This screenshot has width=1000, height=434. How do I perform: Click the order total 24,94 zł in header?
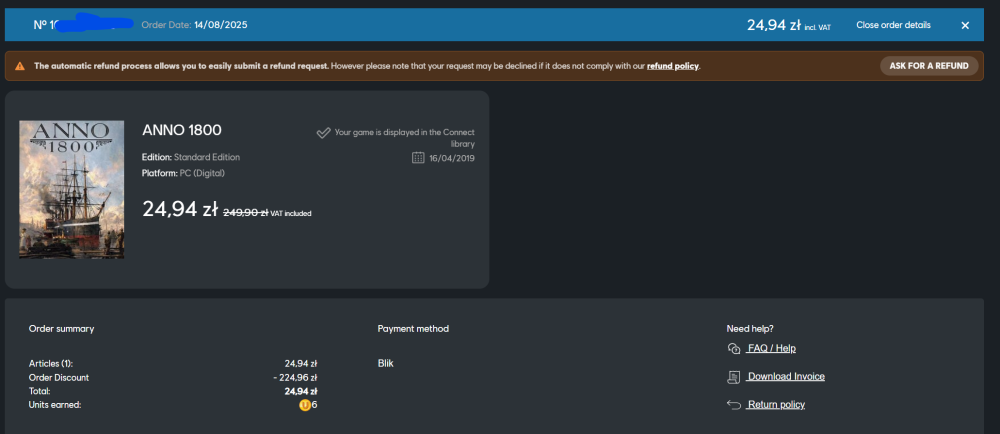pyautogui.click(x=774, y=25)
